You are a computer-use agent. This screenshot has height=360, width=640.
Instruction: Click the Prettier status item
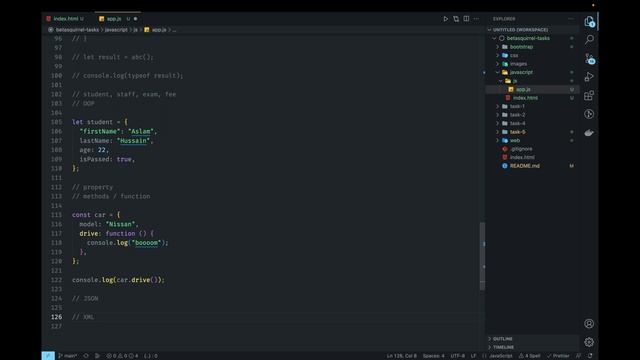(558, 356)
